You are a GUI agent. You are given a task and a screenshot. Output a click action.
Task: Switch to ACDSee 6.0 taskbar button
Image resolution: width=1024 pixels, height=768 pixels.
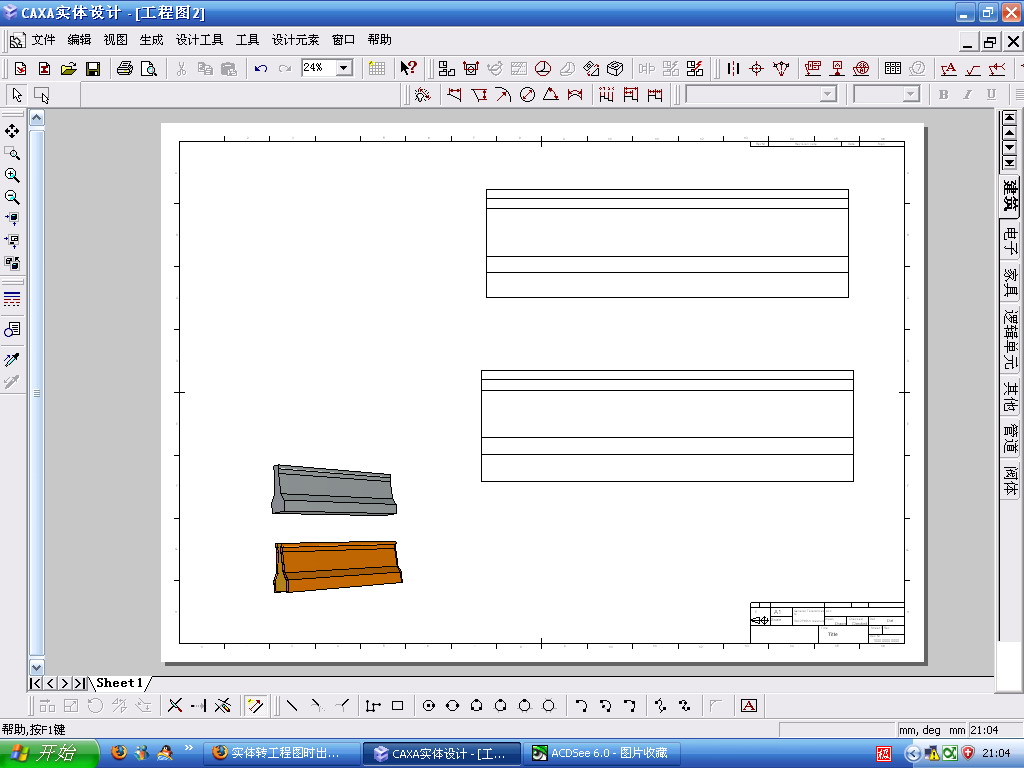tap(601, 754)
